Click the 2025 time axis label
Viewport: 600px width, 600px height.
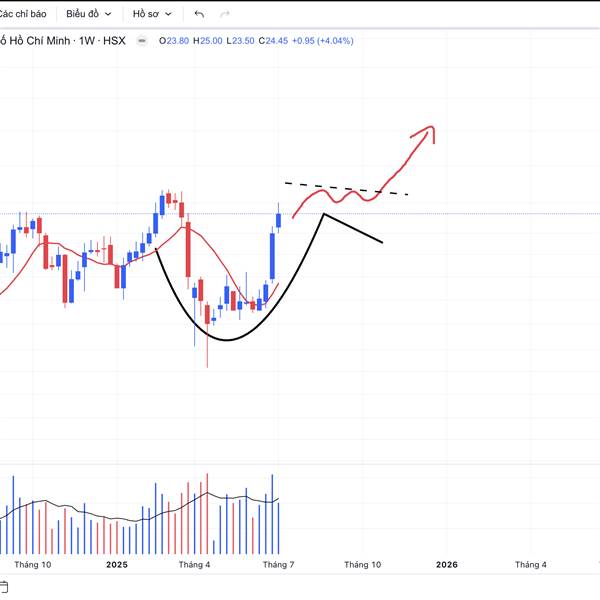coord(117,564)
